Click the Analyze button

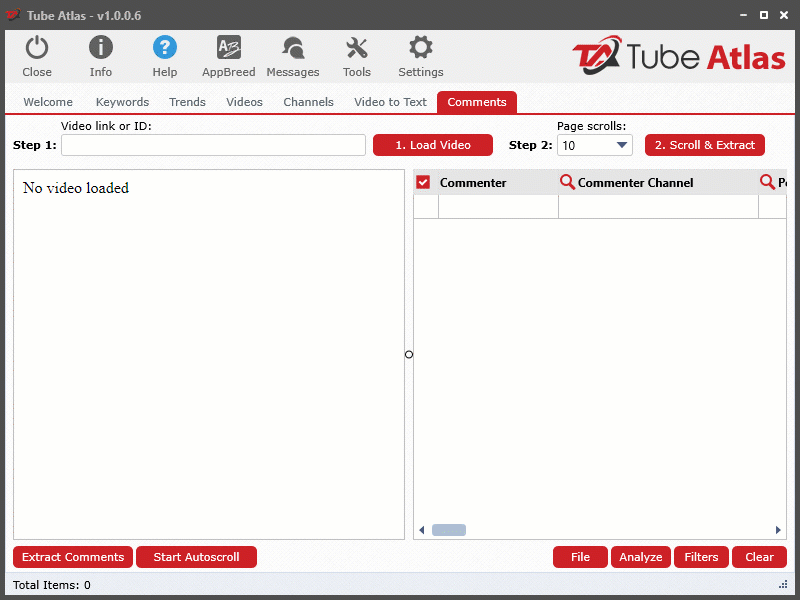pyautogui.click(x=641, y=557)
